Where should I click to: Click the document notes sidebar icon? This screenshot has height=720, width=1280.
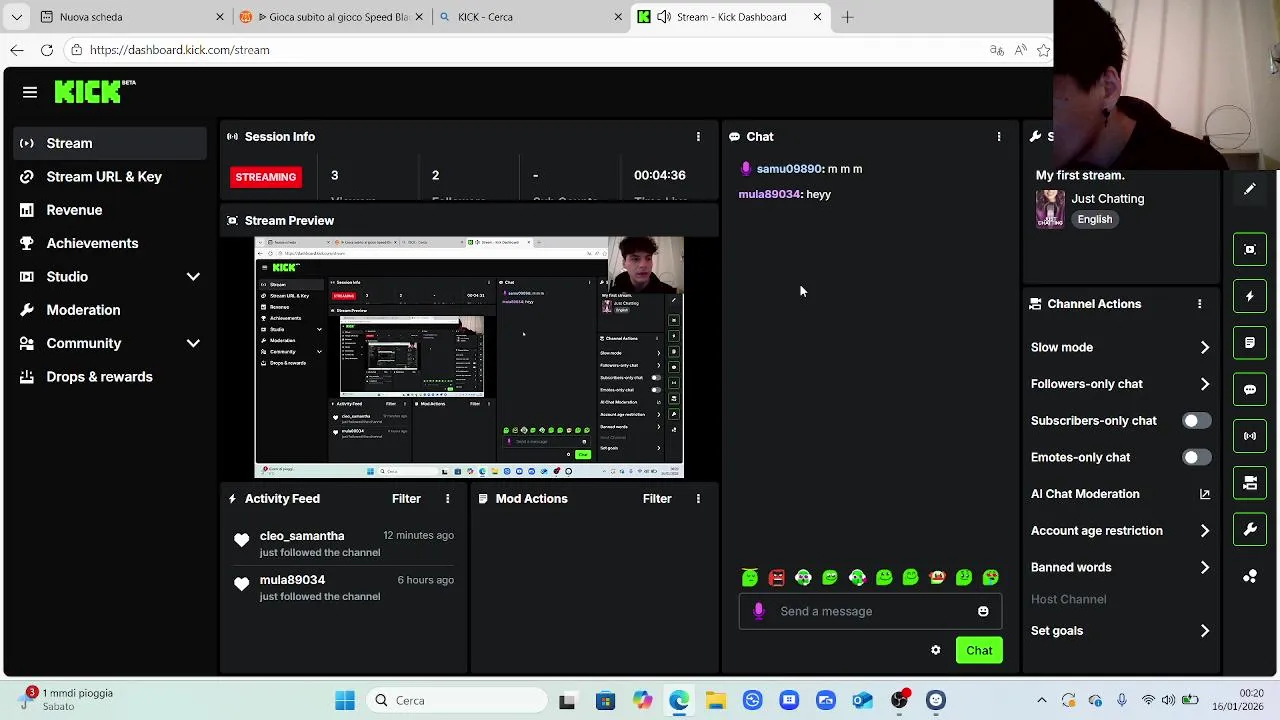click(x=1250, y=343)
